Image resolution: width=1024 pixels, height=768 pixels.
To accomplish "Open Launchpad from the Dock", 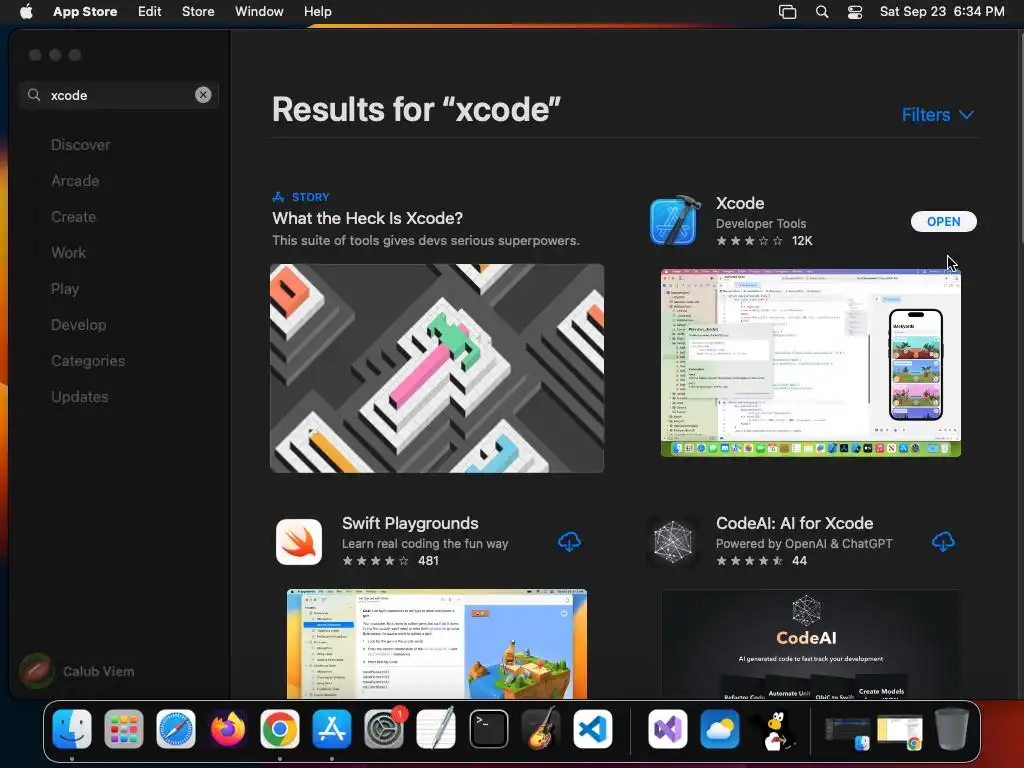I will click(x=123, y=729).
